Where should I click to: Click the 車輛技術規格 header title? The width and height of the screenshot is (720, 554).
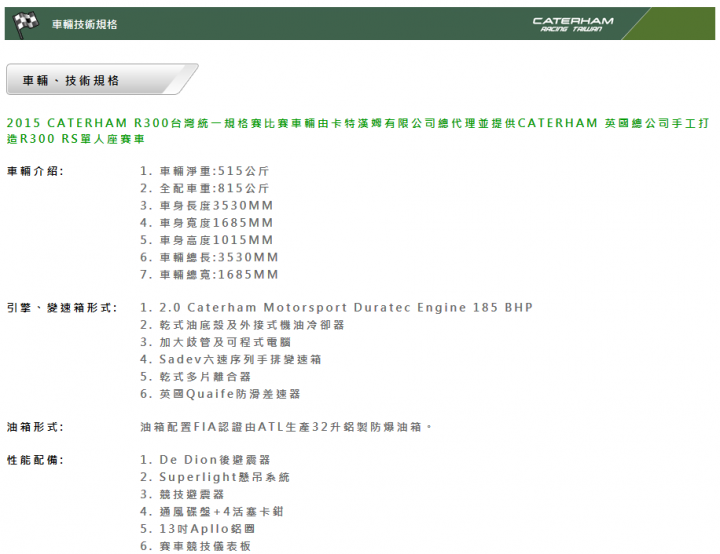point(84,24)
